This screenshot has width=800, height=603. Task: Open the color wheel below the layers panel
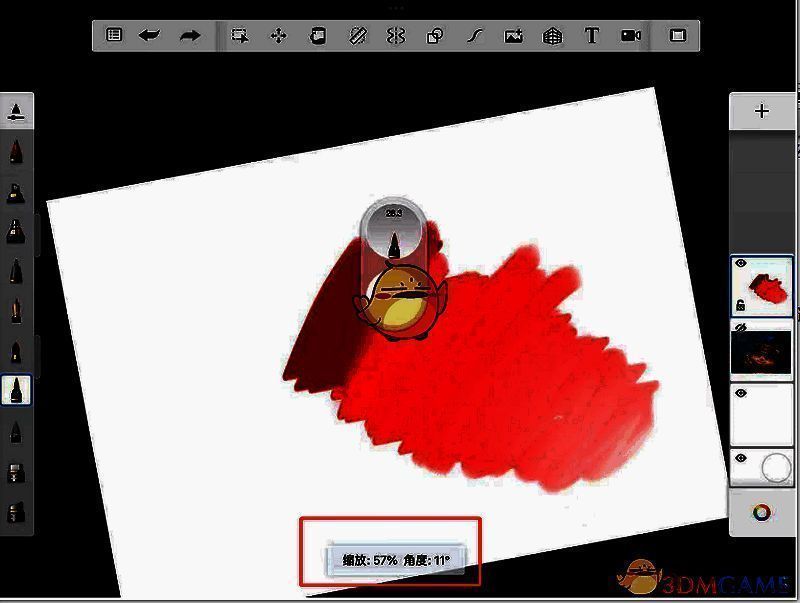pyautogui.click(x=762, y=512)
